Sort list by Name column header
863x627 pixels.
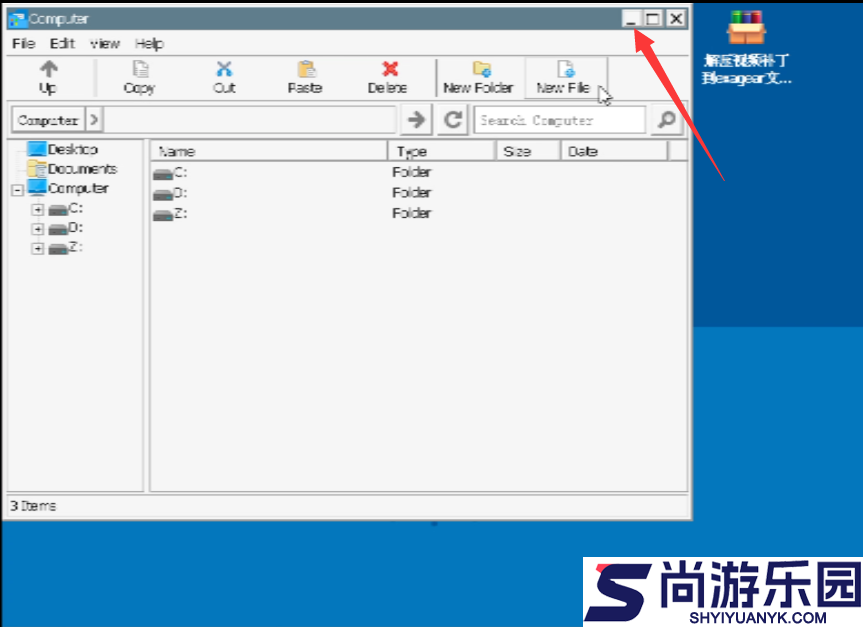(x=268, y=151)
